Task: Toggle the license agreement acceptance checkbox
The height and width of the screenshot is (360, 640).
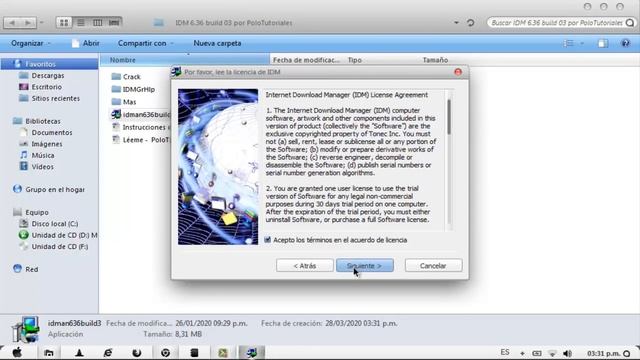Action: (268, 240)
